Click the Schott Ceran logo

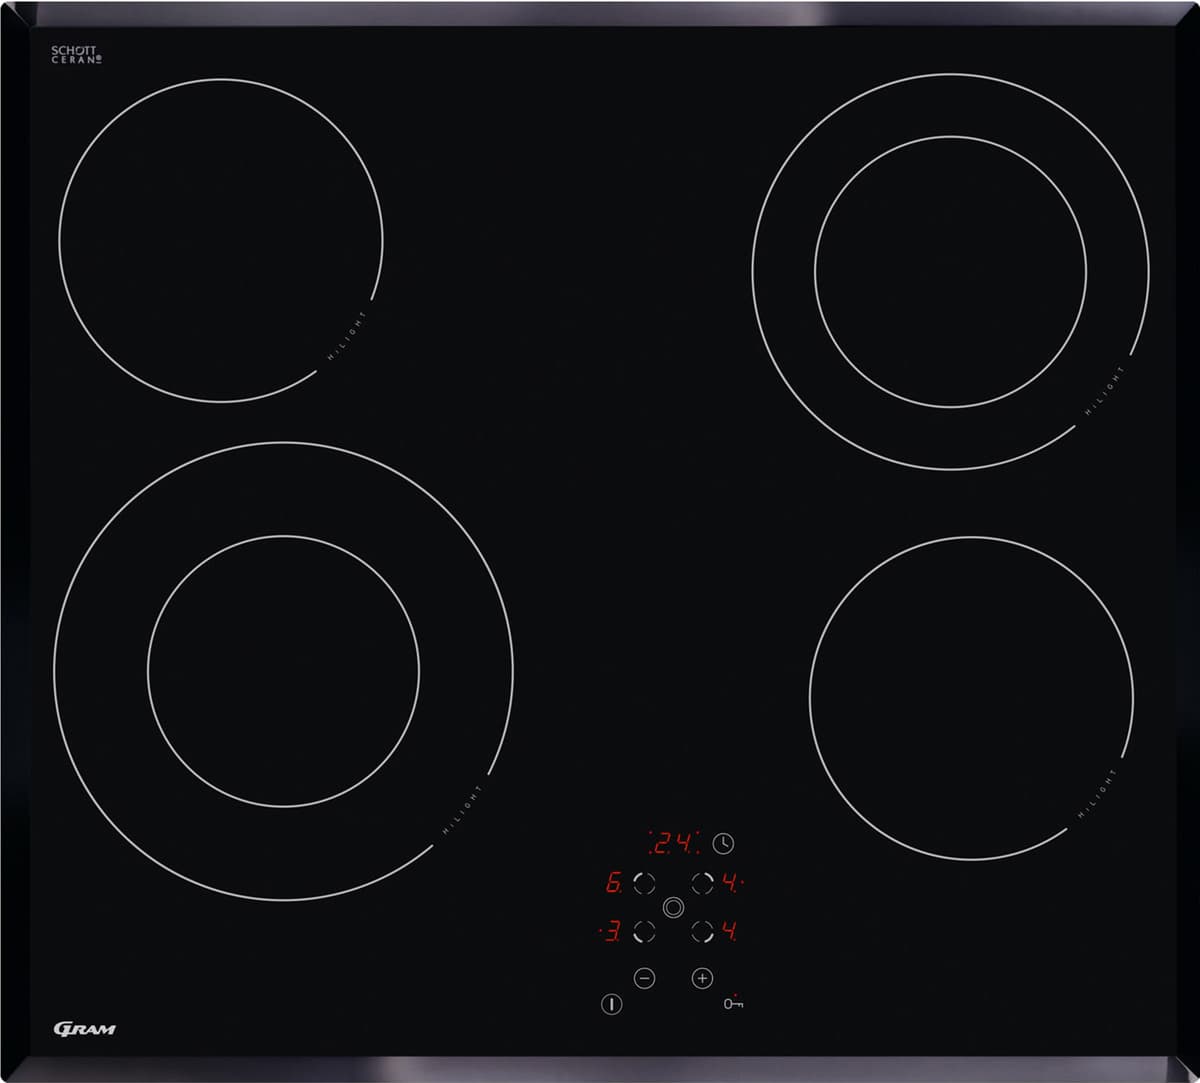tap(77, 55)
